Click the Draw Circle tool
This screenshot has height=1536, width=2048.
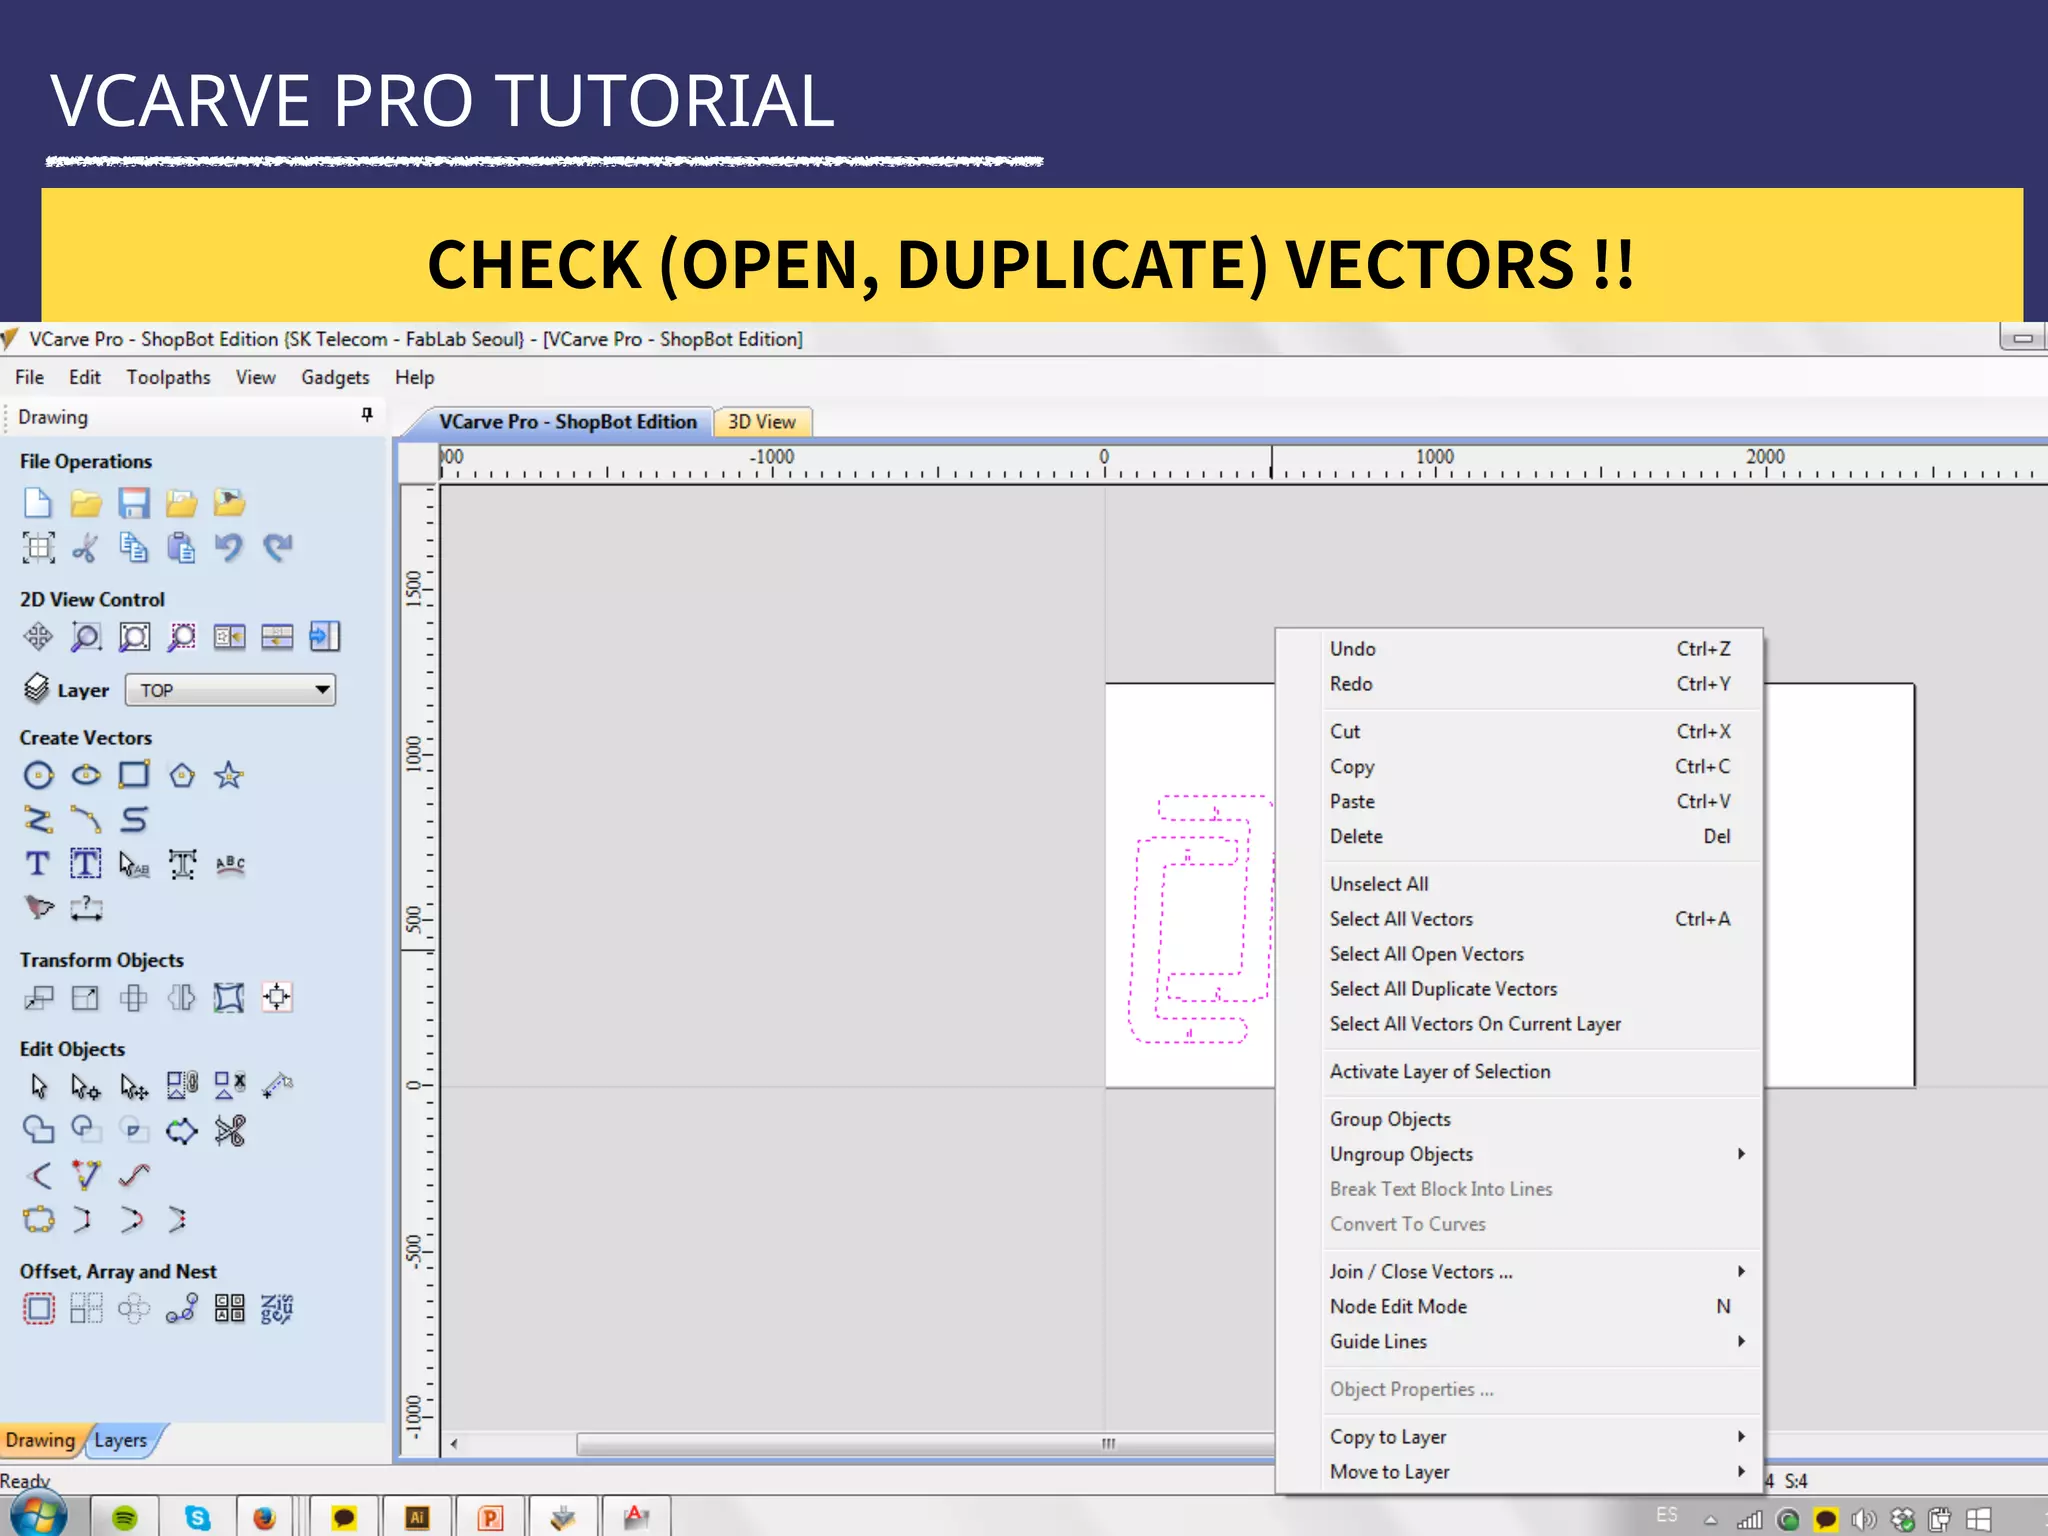38,775
